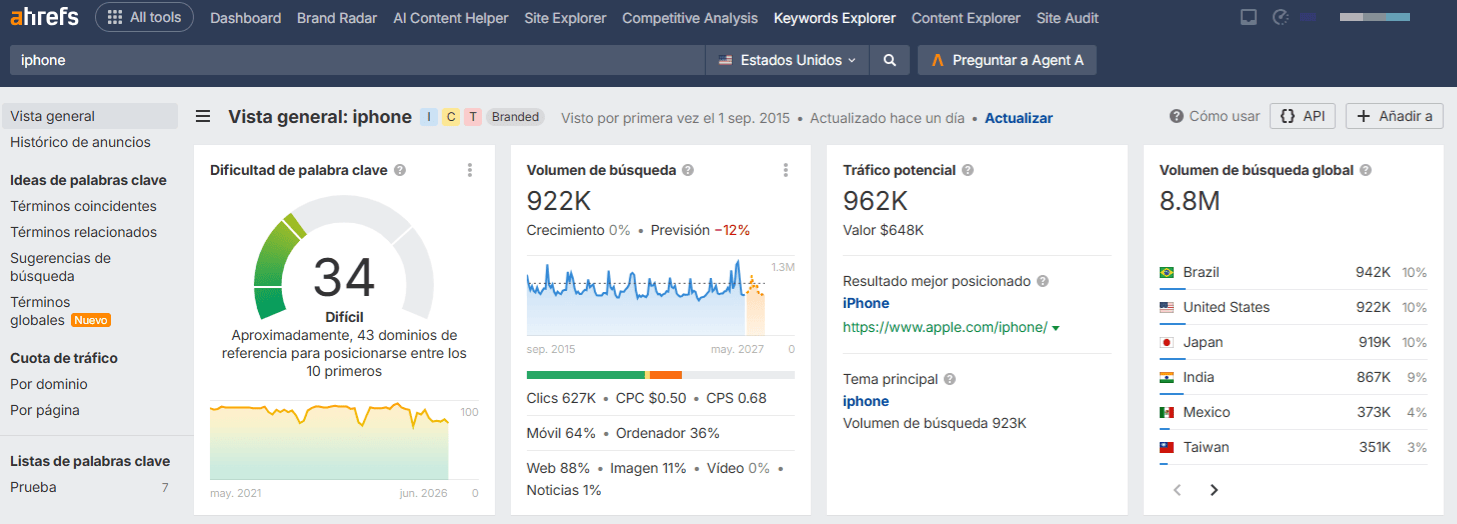
Task: Click help icon next to Volumen de búsqueda global
Action: [x=1365, y=170]
